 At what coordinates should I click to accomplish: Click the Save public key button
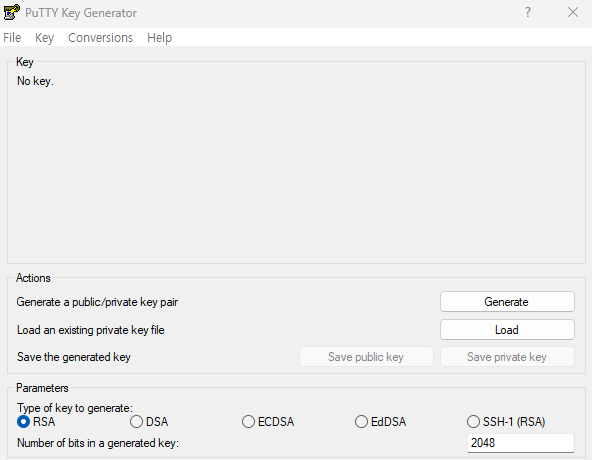point(366,357)
